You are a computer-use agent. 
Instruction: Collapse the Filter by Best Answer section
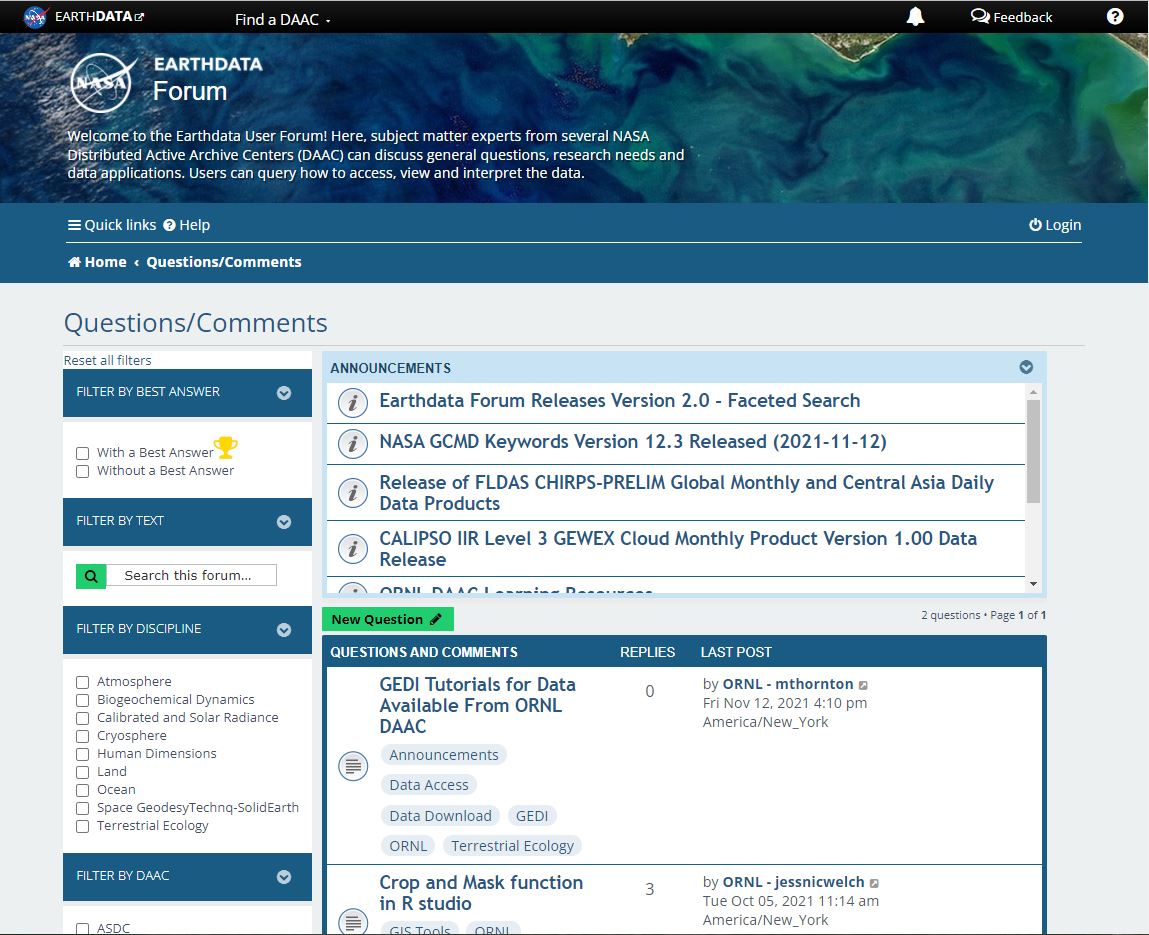284,393
